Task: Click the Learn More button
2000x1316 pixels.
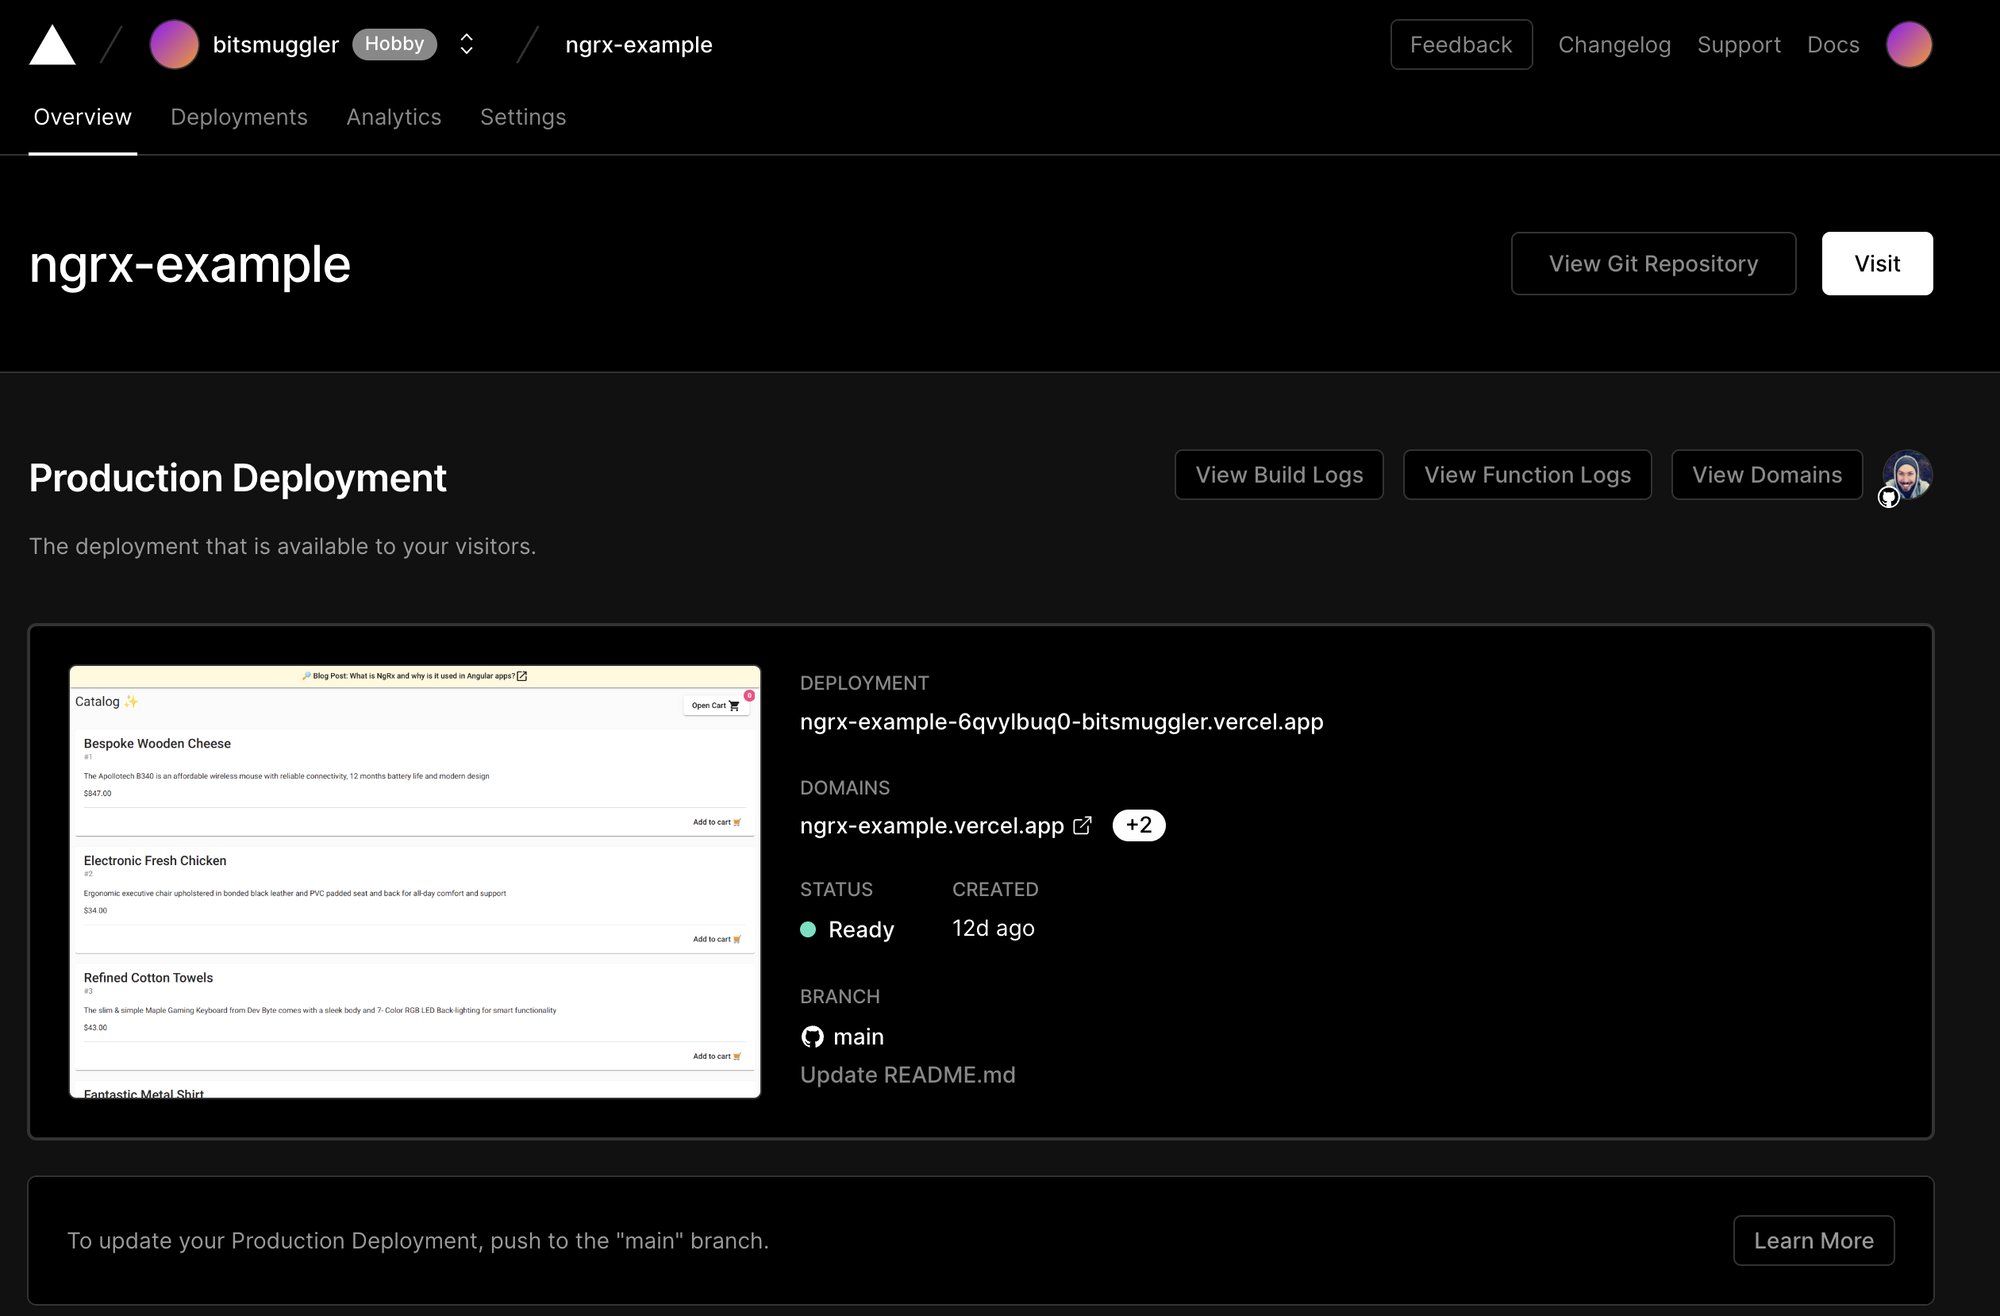Action: [1813, 1241]
